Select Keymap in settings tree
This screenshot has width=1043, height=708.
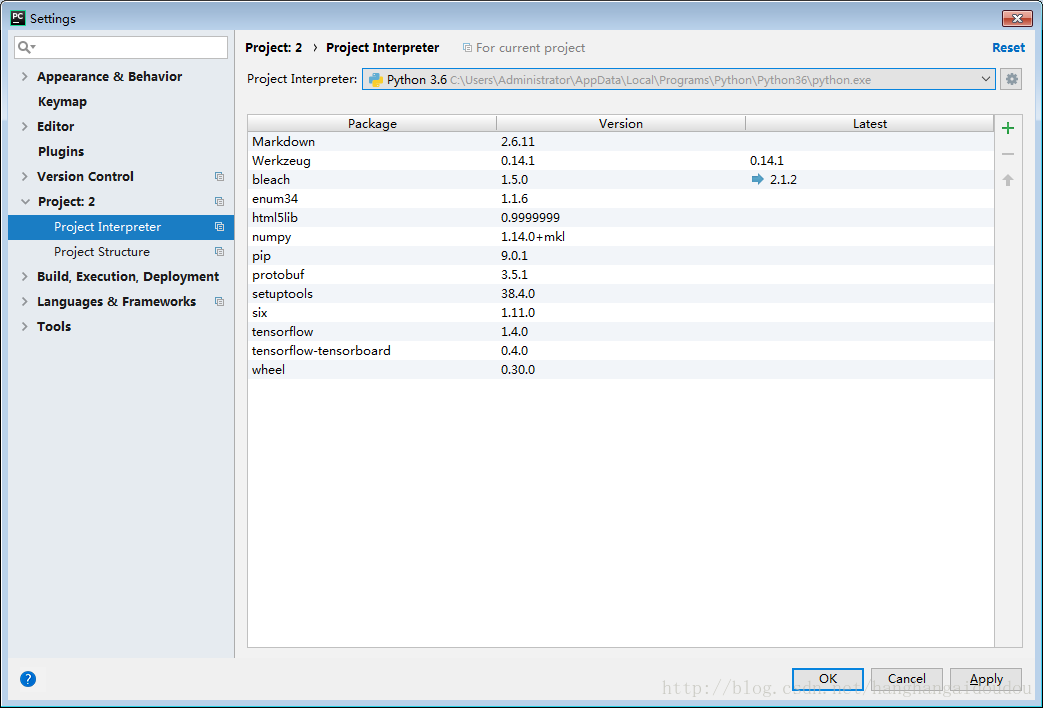[x=62, y=102]
